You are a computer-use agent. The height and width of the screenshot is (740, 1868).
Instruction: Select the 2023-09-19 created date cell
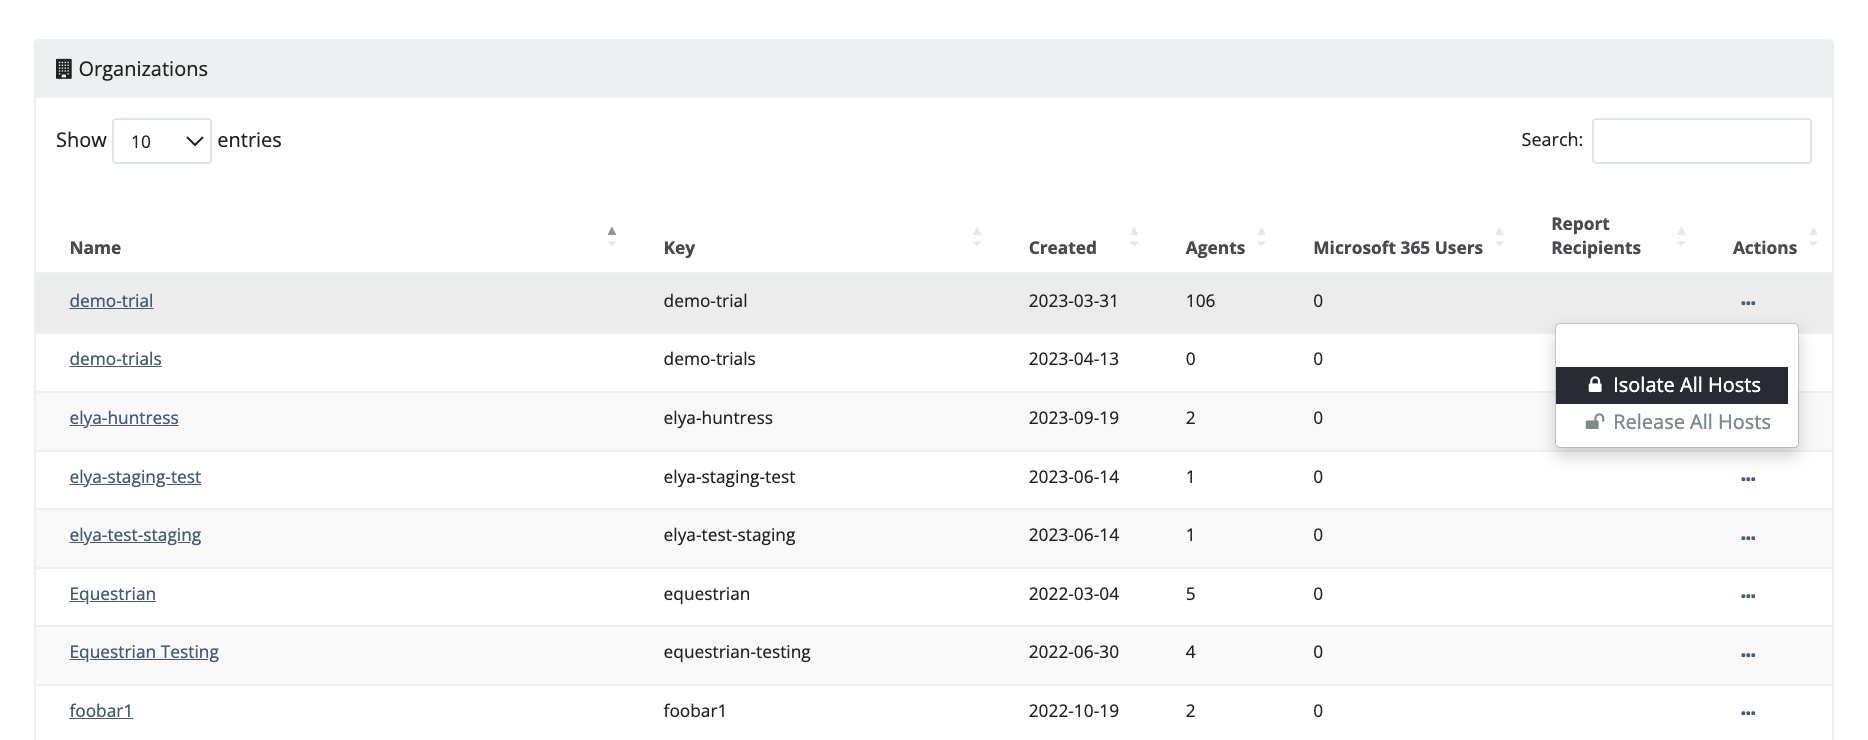(1073, 418)
